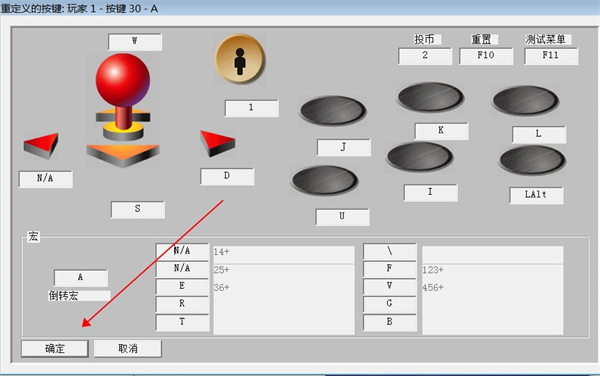Click the 倒转宏 key field labeled A
This screenshot has height=376, width=600.
[81, 278]
